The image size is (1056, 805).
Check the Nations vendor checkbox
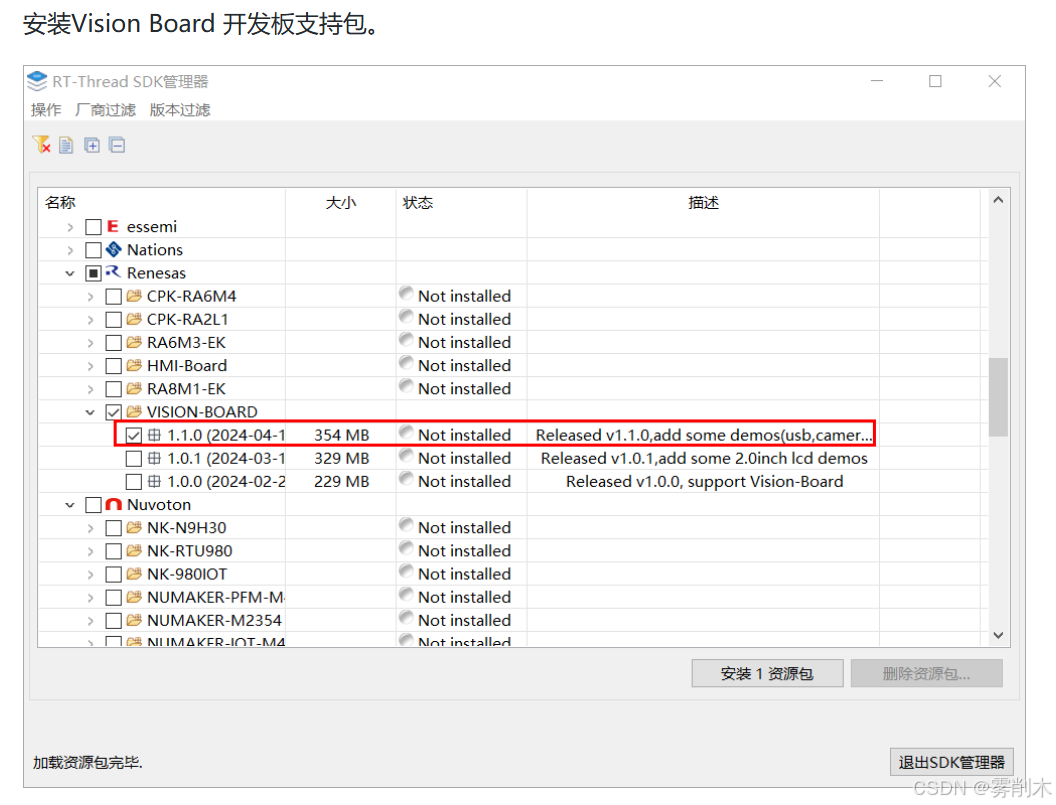(94, 250)
